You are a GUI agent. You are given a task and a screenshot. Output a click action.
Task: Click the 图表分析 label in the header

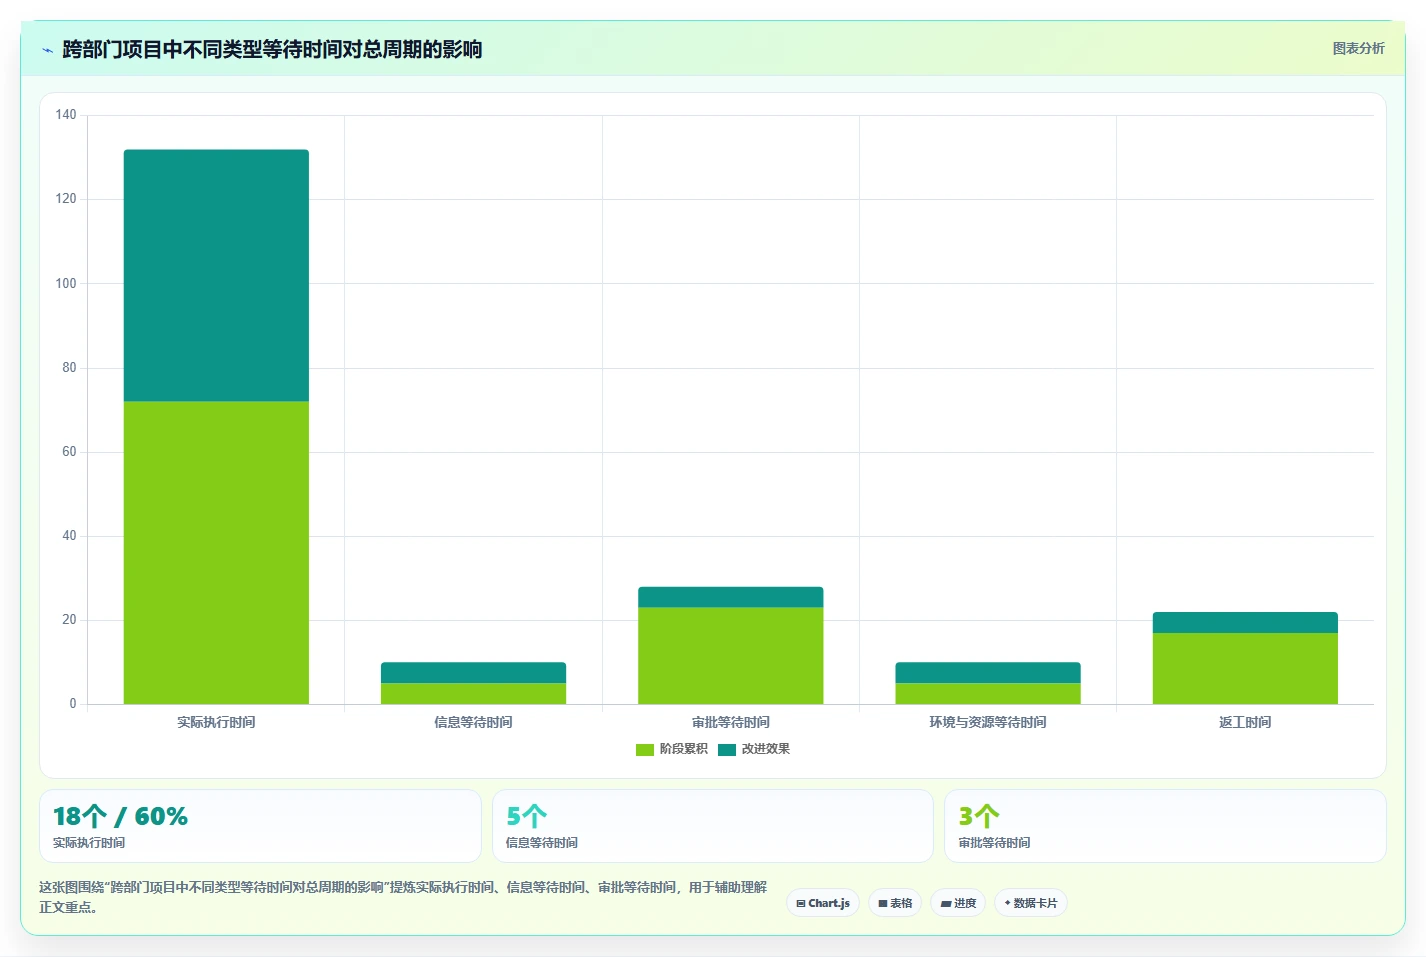pyautogui.click(x=1358, y=48)
